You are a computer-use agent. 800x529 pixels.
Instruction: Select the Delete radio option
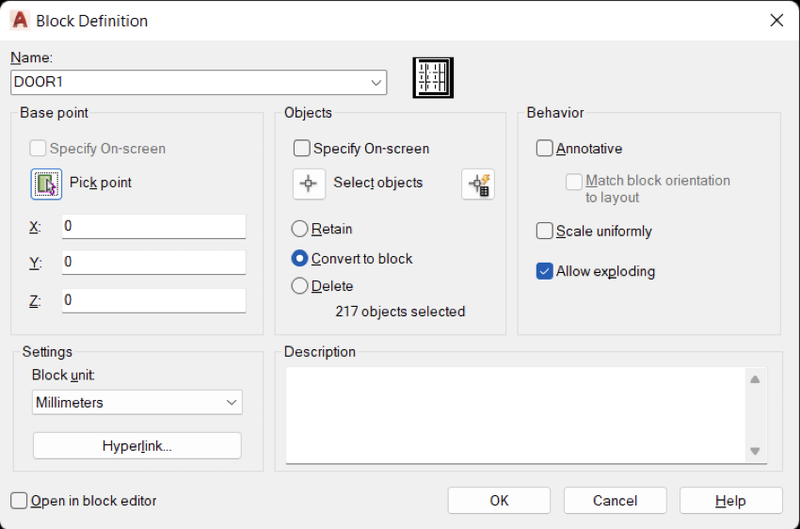point(299,286)
